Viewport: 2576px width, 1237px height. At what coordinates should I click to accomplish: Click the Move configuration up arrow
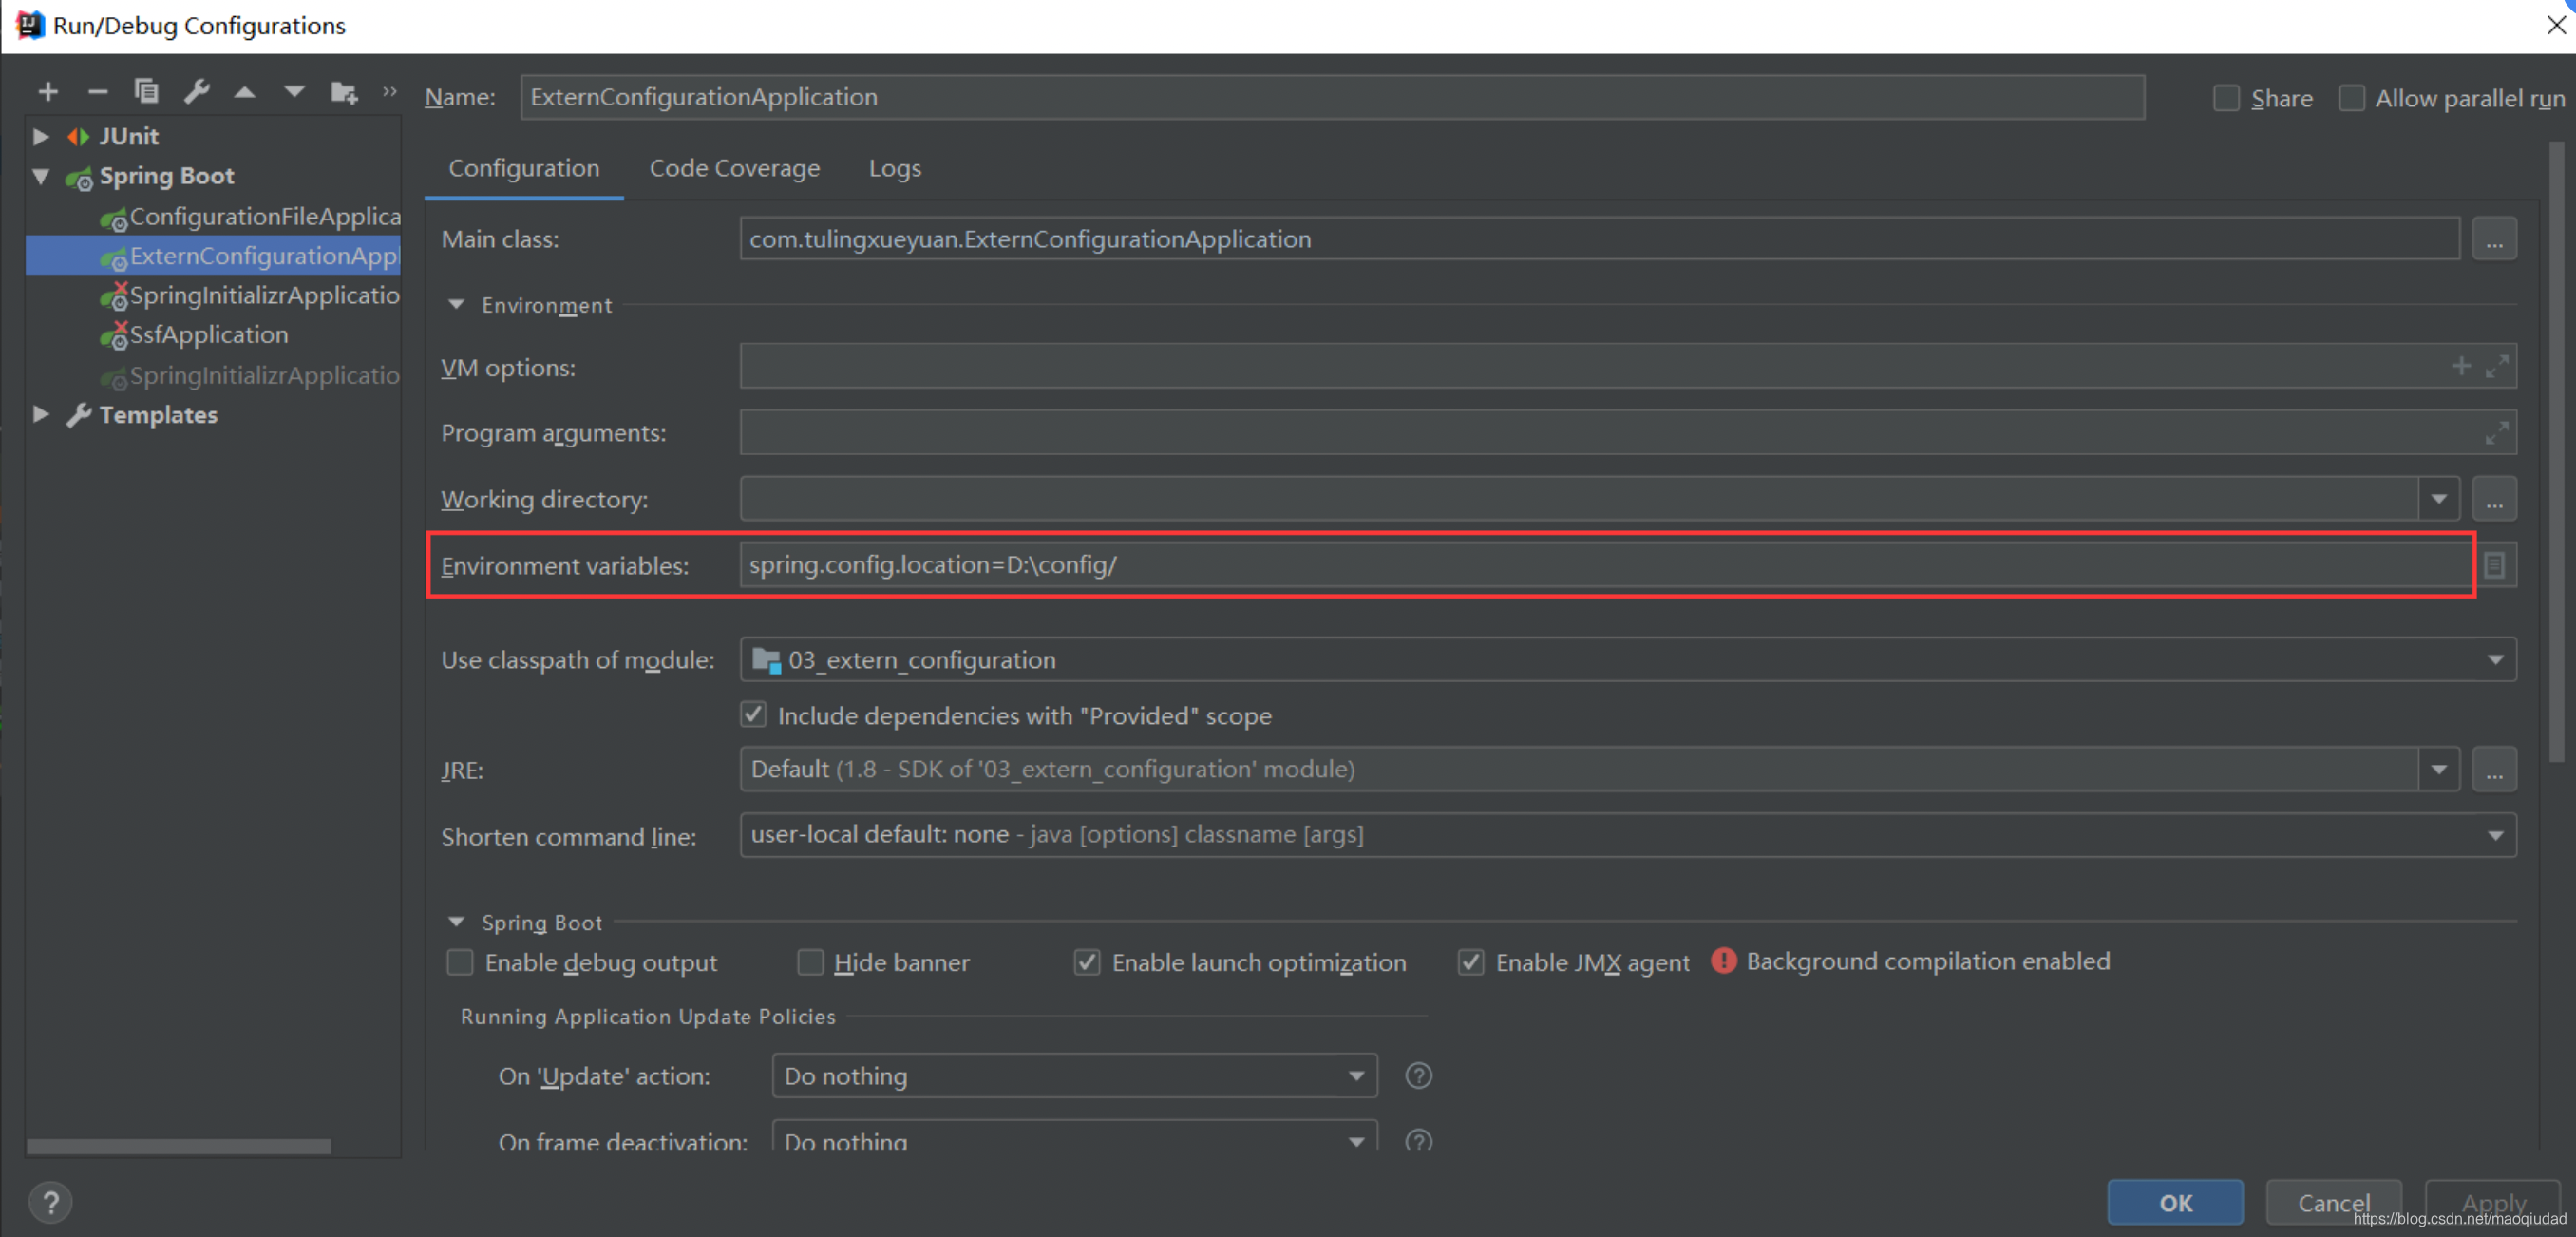[244, 92]
